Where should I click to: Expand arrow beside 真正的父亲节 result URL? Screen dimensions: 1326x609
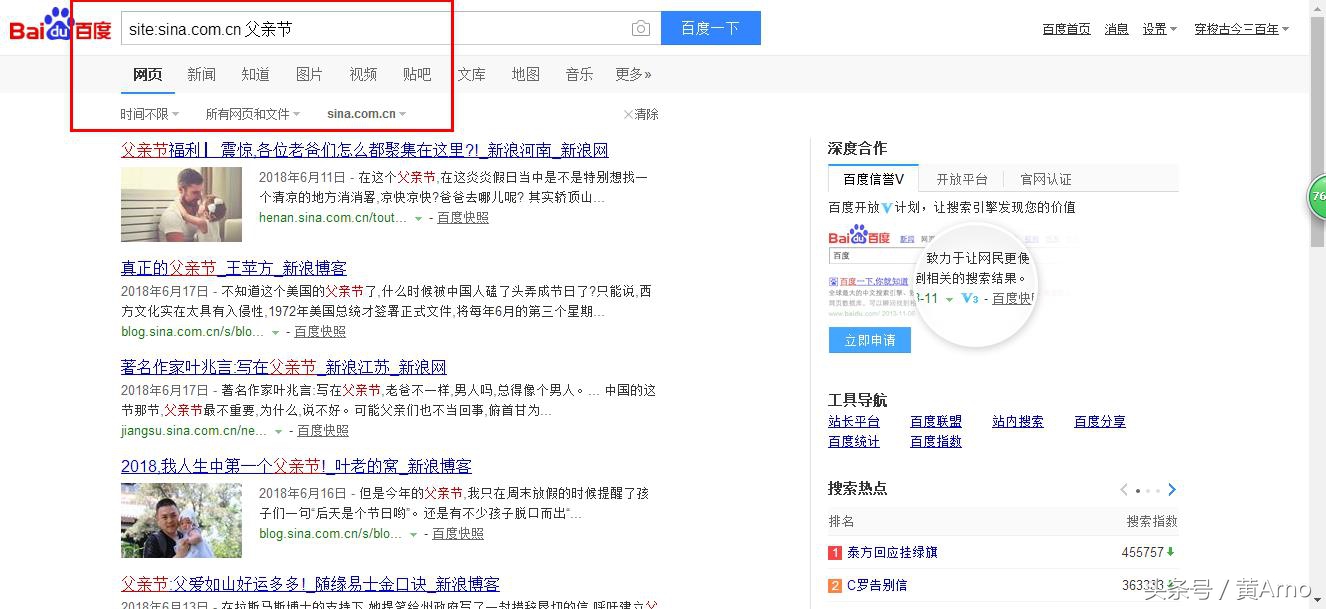pyautogui.click(x=275, y=332)
